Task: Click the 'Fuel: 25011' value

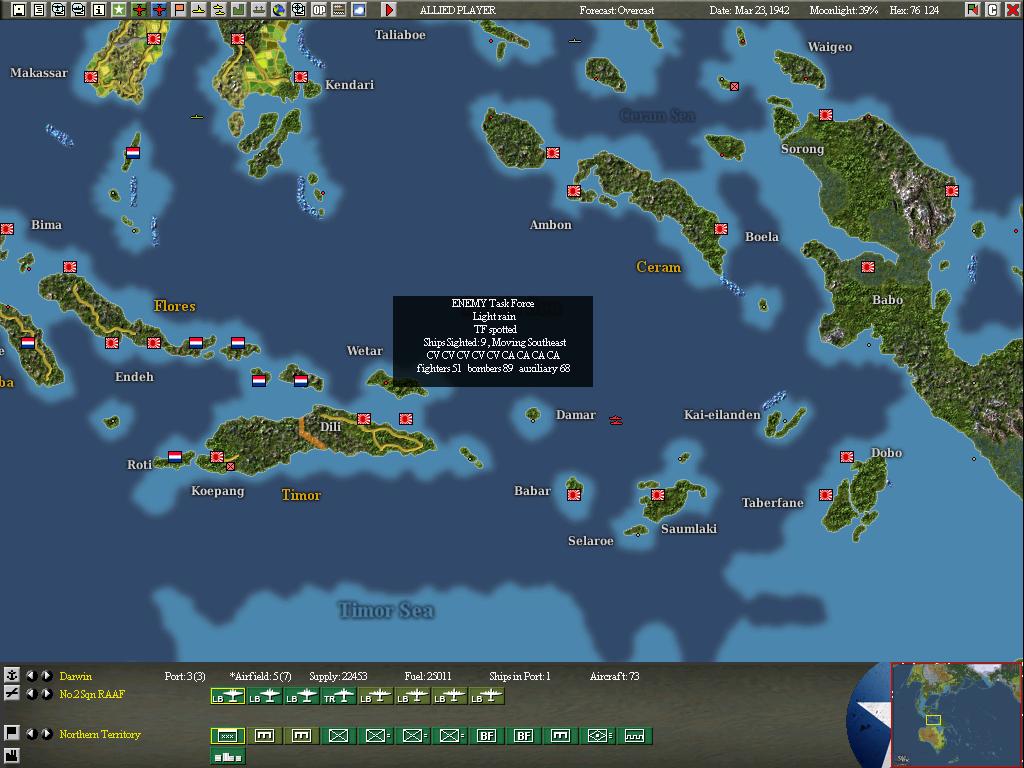Action: (x=428, y=676)
